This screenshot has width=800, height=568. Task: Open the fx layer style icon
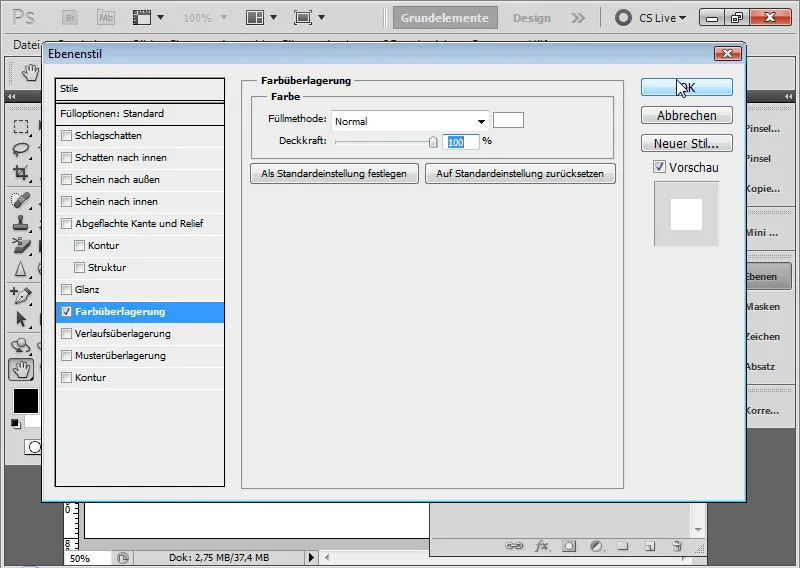[542, 546]
